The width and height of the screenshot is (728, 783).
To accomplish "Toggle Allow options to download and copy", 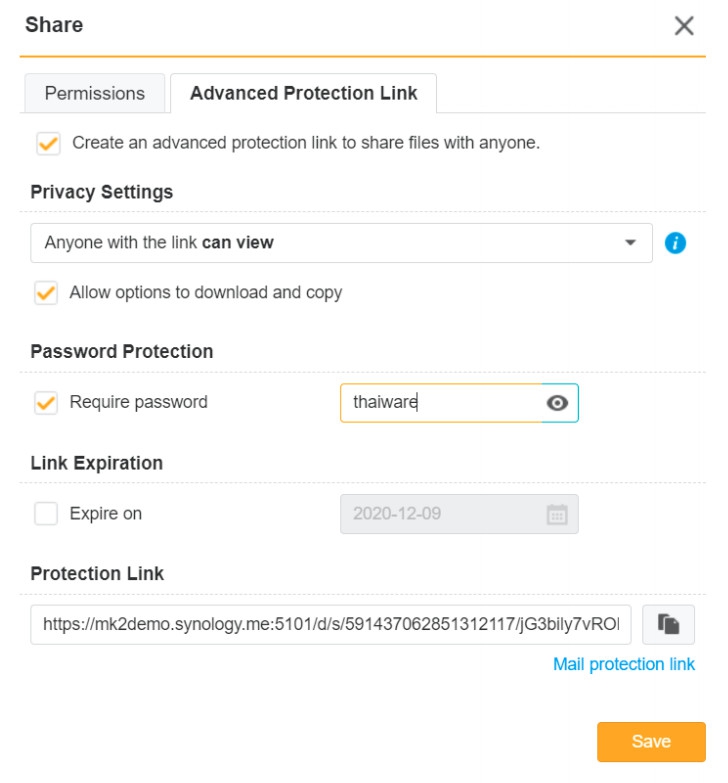I will click(46, 293).
